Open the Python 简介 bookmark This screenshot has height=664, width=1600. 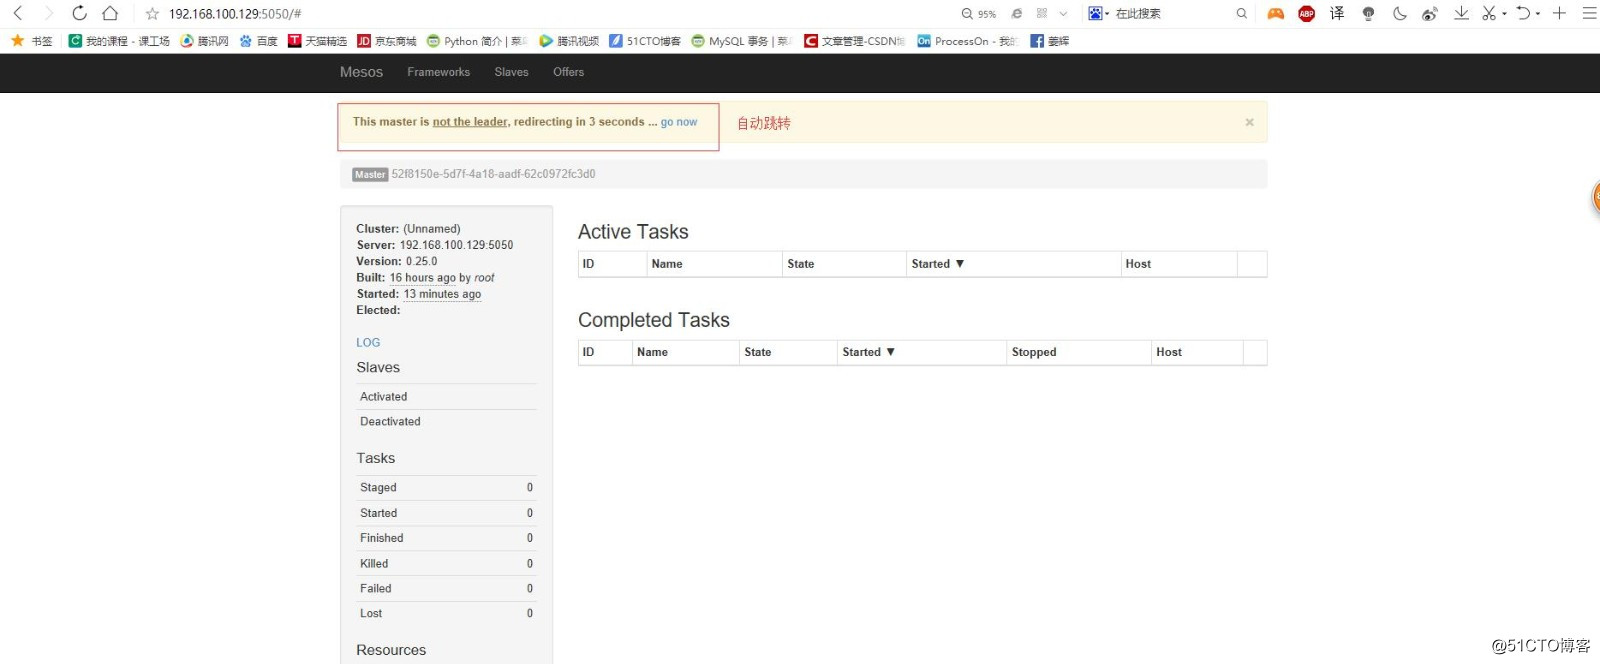(x=477, y=41)
